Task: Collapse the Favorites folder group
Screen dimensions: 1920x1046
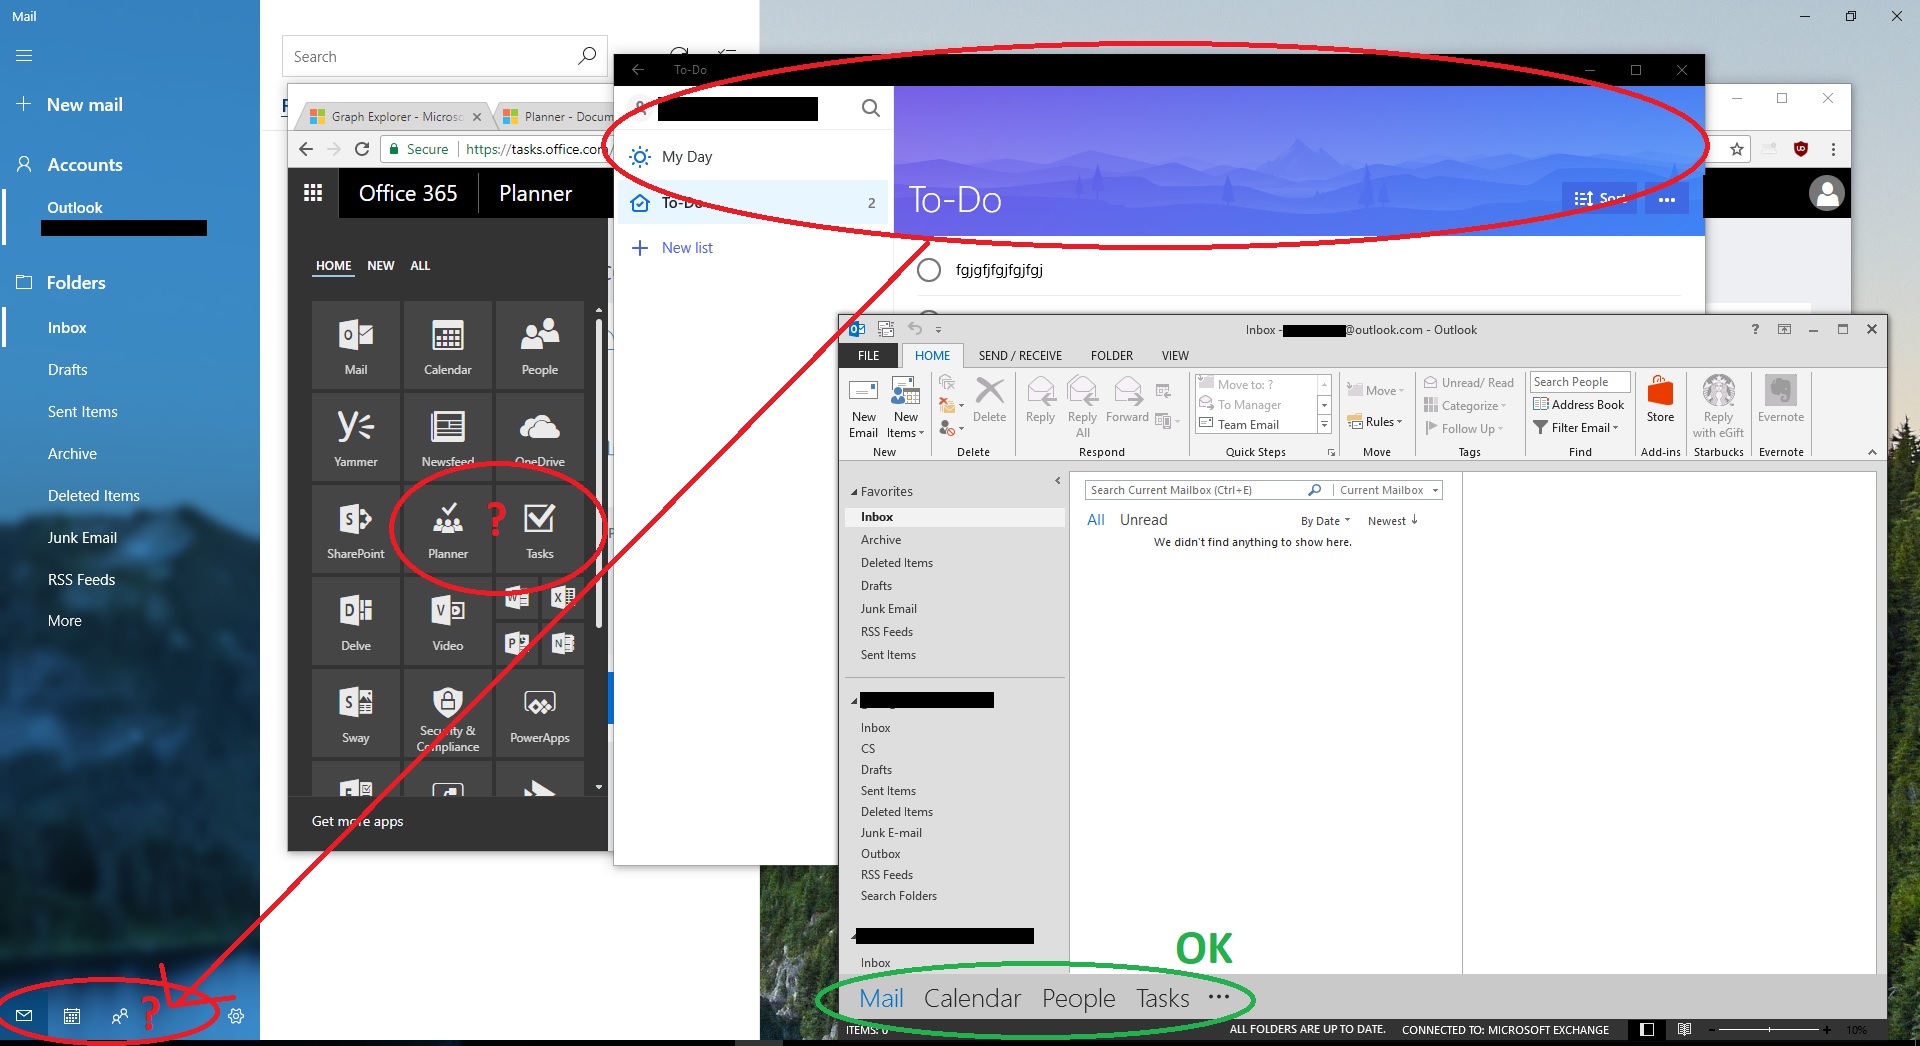Action: click(x=854, y=492)
